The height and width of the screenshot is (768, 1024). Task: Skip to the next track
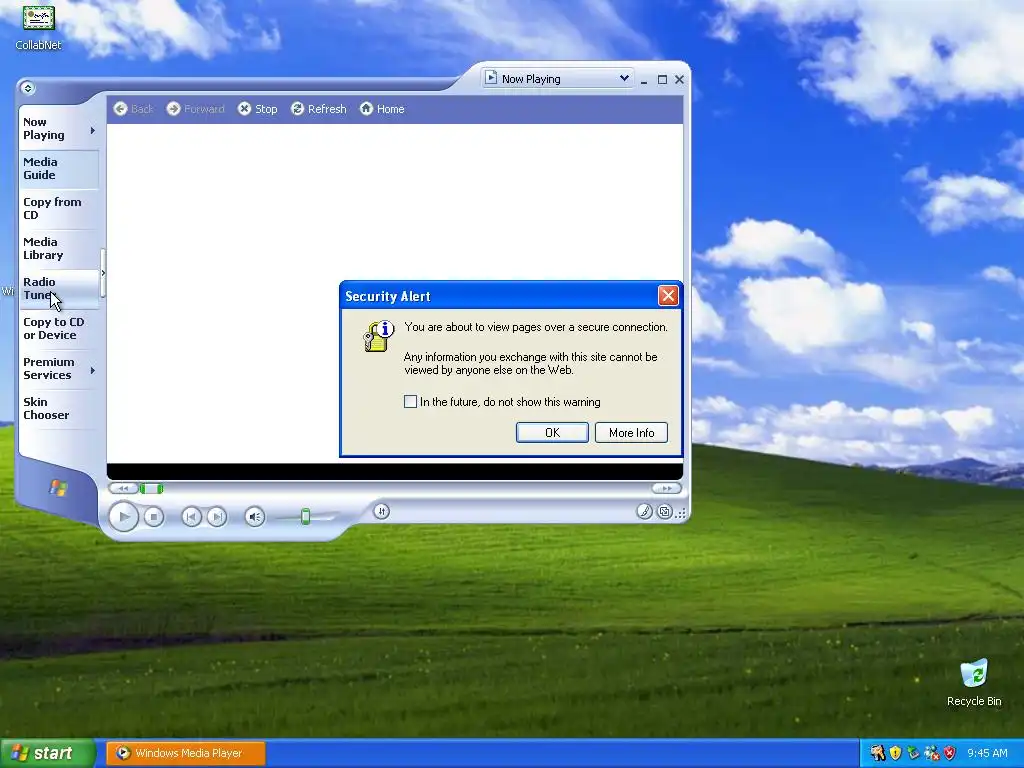tap(217, 517)
